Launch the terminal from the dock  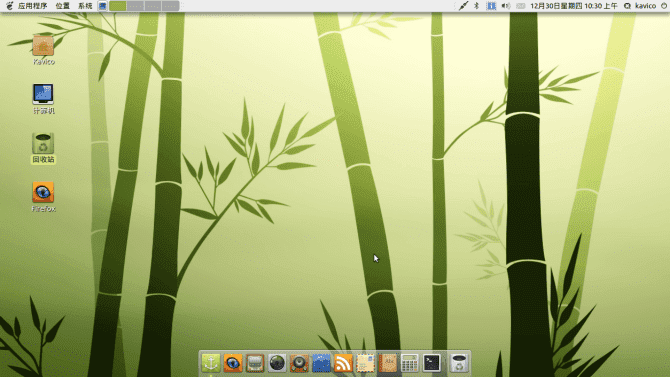pyautogui.click(x=432, y=363)
